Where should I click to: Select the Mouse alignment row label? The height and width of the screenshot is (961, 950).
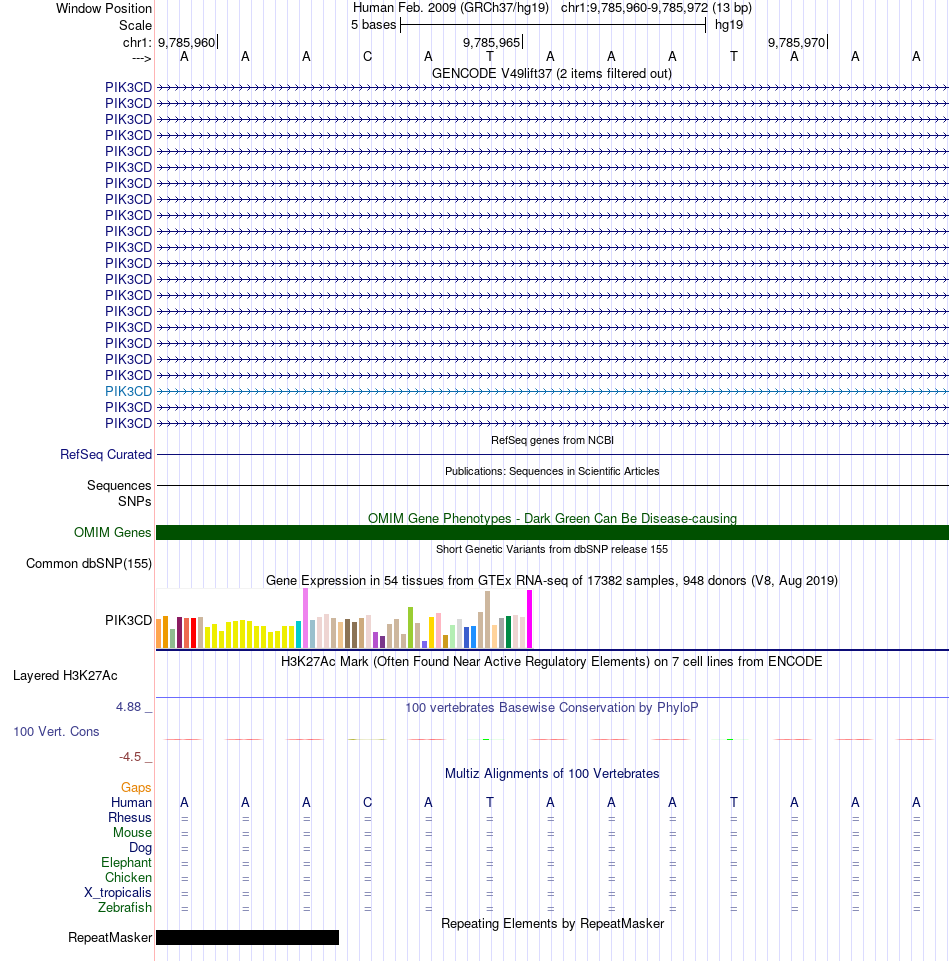[132, 832]
